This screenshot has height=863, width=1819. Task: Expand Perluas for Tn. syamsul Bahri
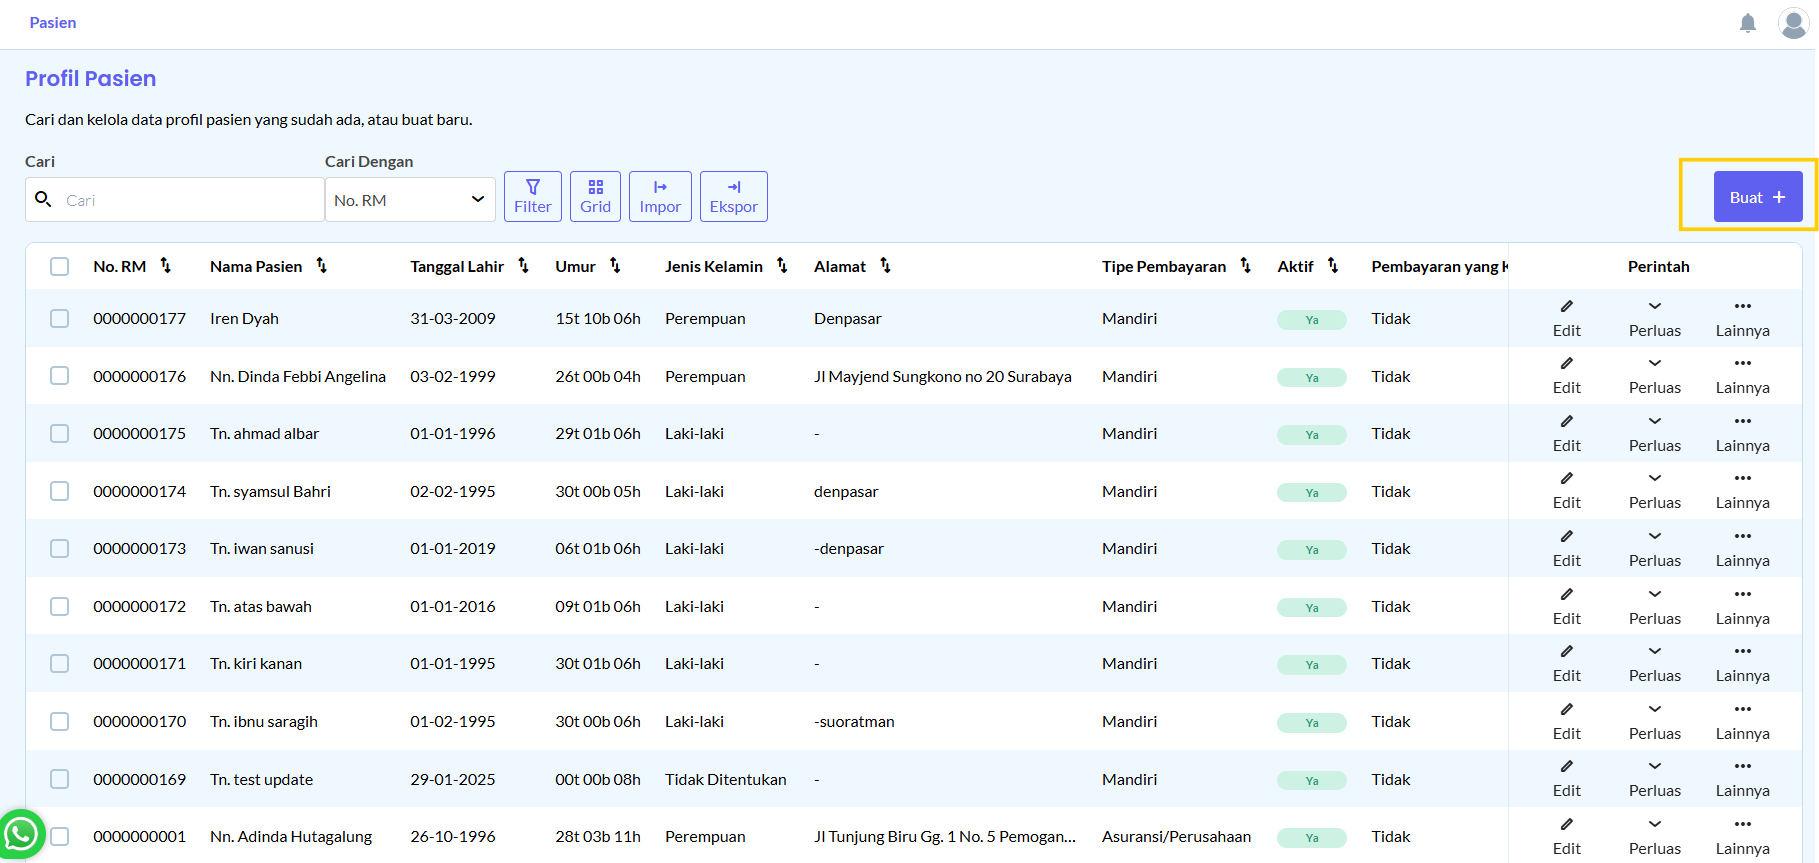point(1655,491)
